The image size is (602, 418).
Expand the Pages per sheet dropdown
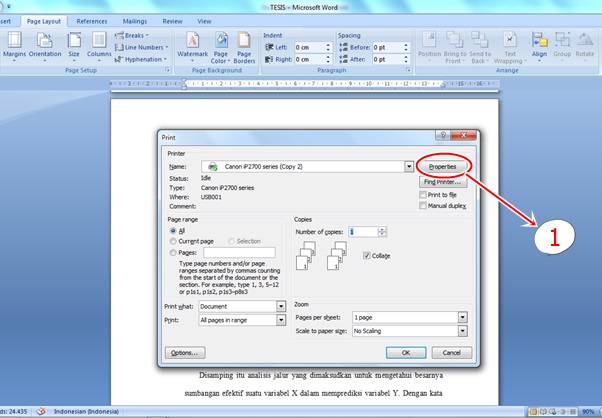pos(463,317)
